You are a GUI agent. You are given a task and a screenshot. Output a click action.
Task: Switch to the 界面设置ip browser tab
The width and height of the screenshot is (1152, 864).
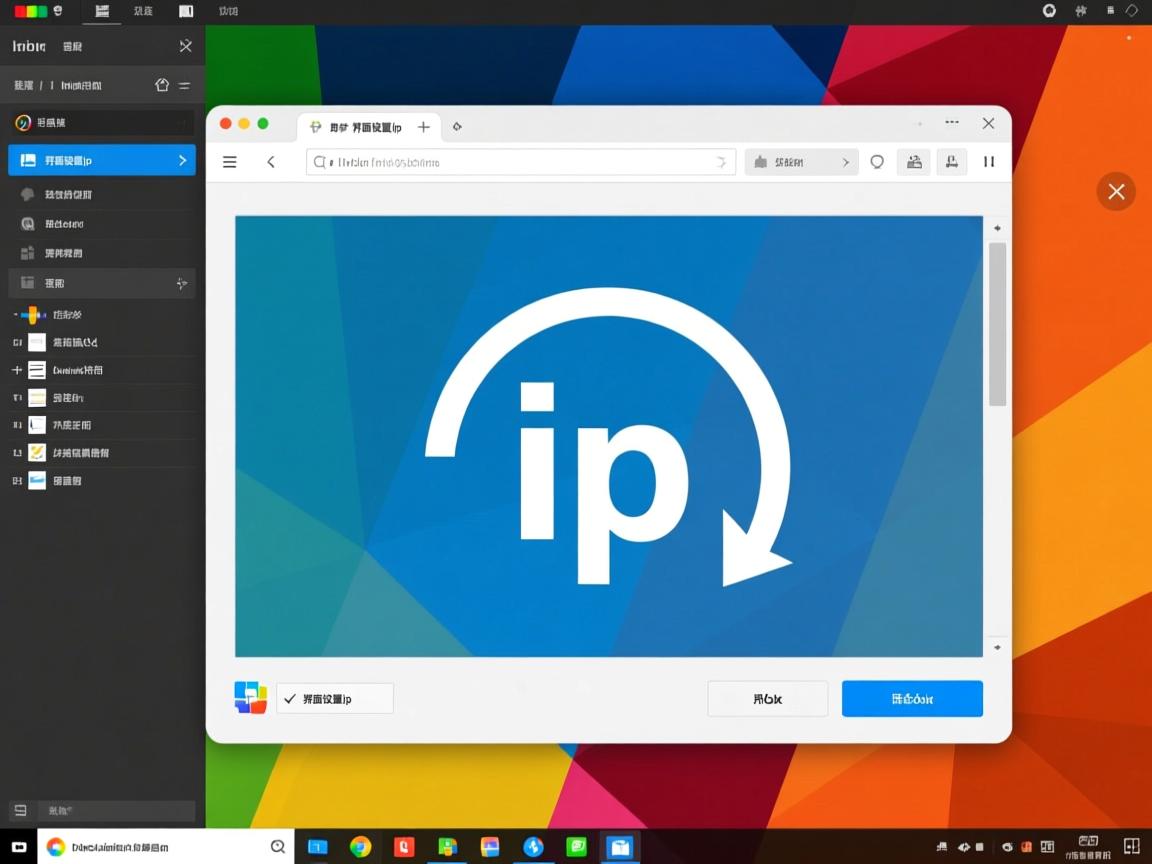360,127
